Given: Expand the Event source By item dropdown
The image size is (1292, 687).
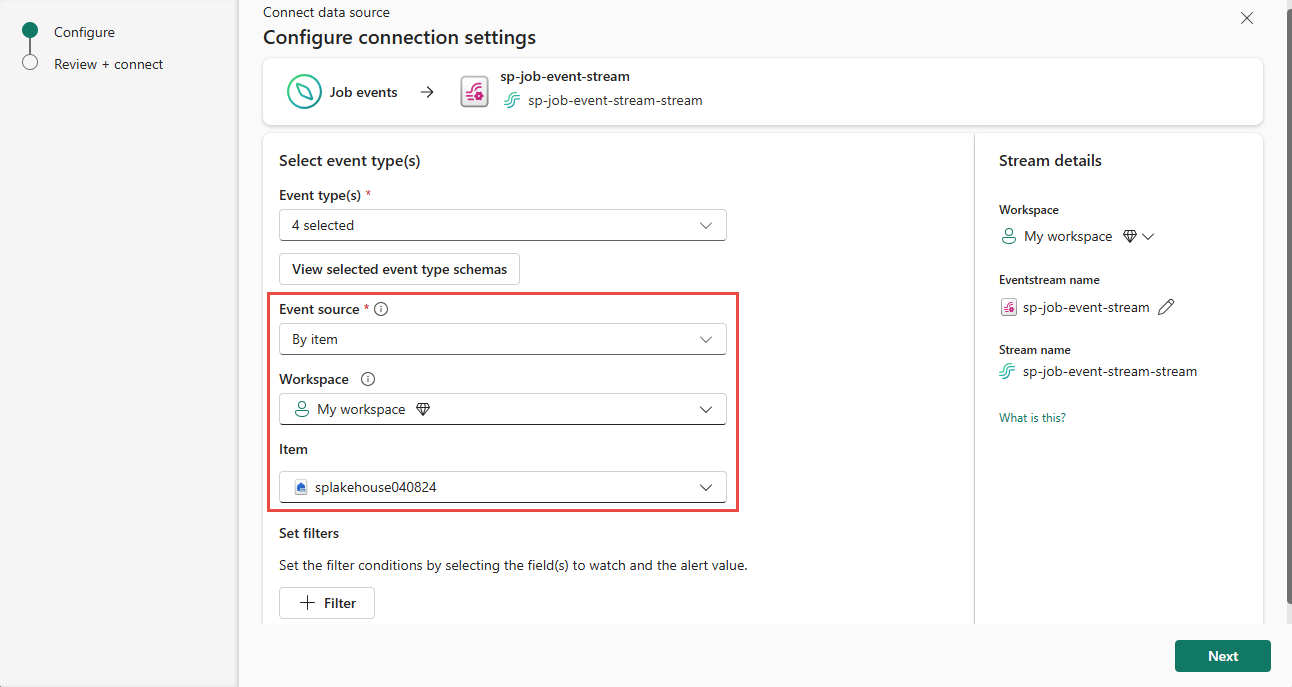Looking at the screenshot, I should [x=503, y=339].
